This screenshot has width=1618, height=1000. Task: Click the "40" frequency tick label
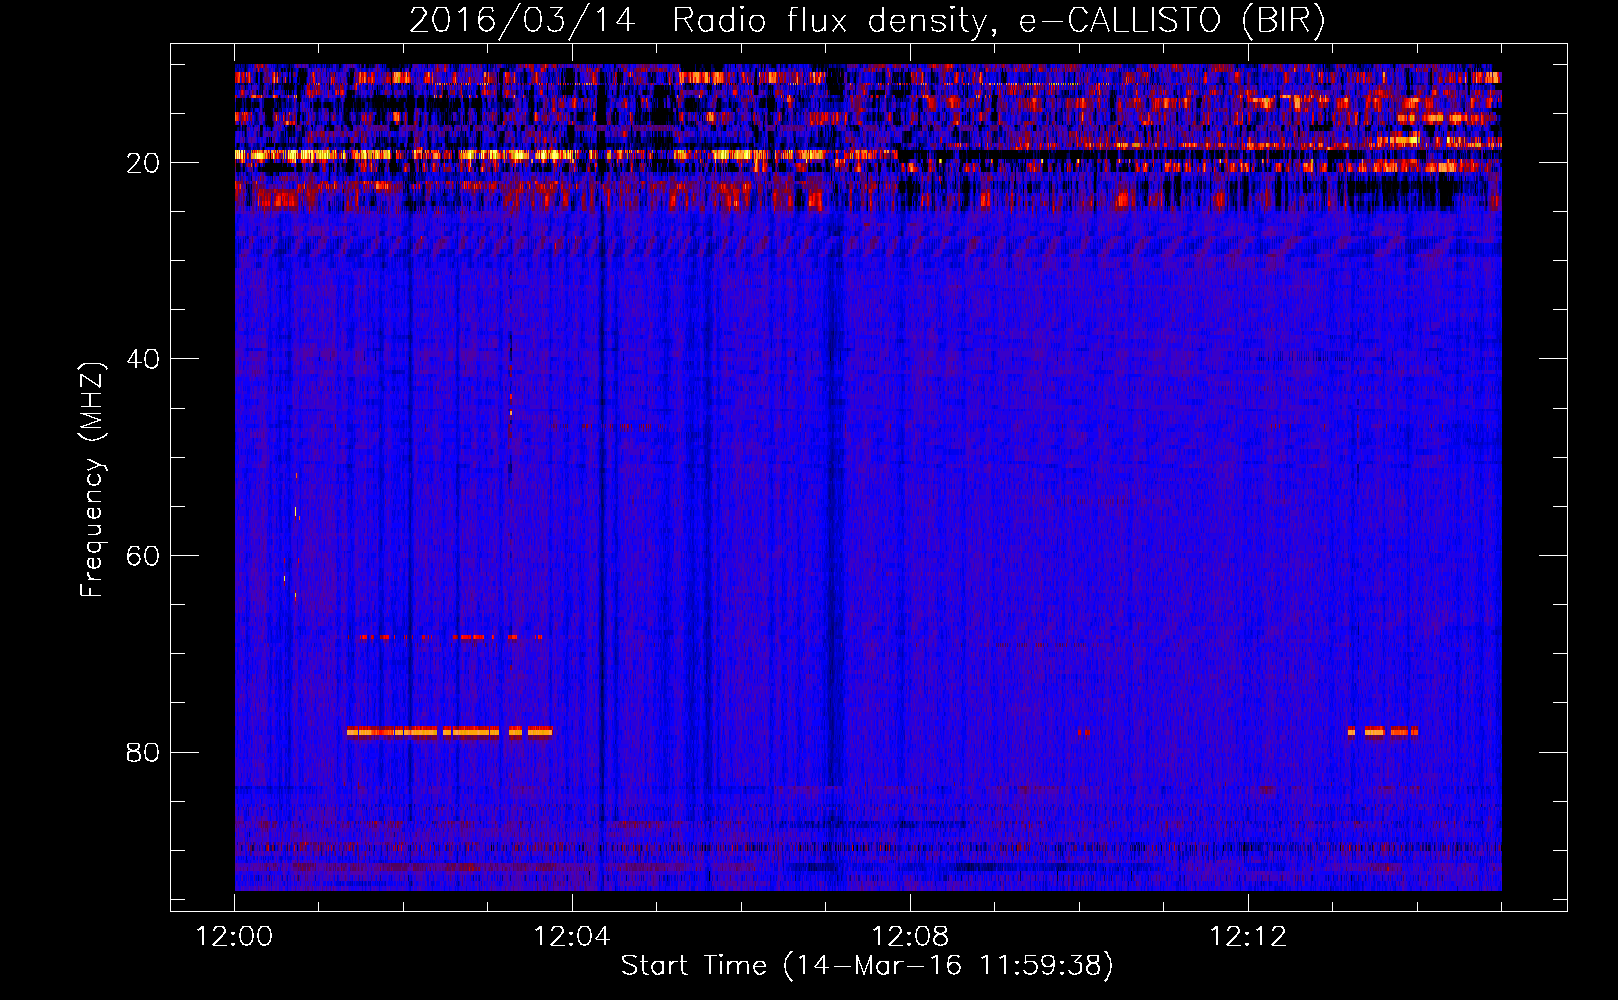[143, 359]
